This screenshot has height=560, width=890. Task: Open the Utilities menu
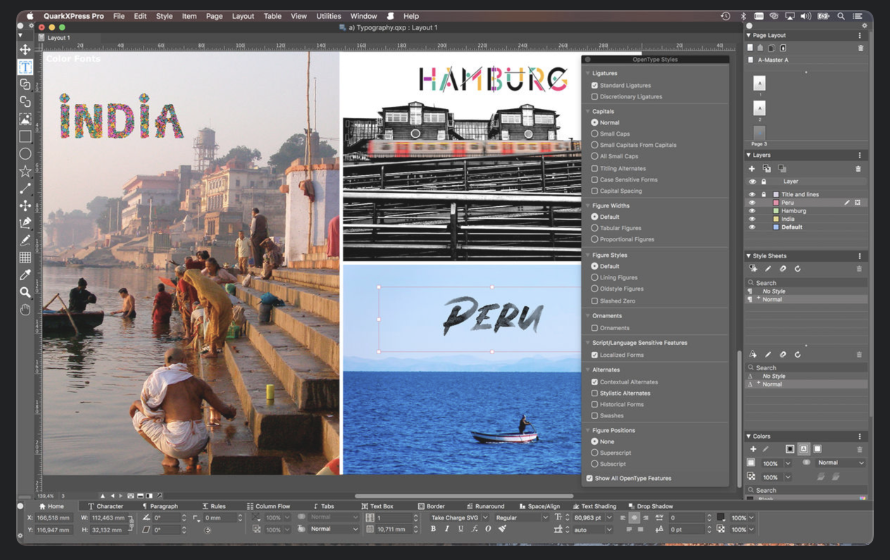[x=328, y=16]
